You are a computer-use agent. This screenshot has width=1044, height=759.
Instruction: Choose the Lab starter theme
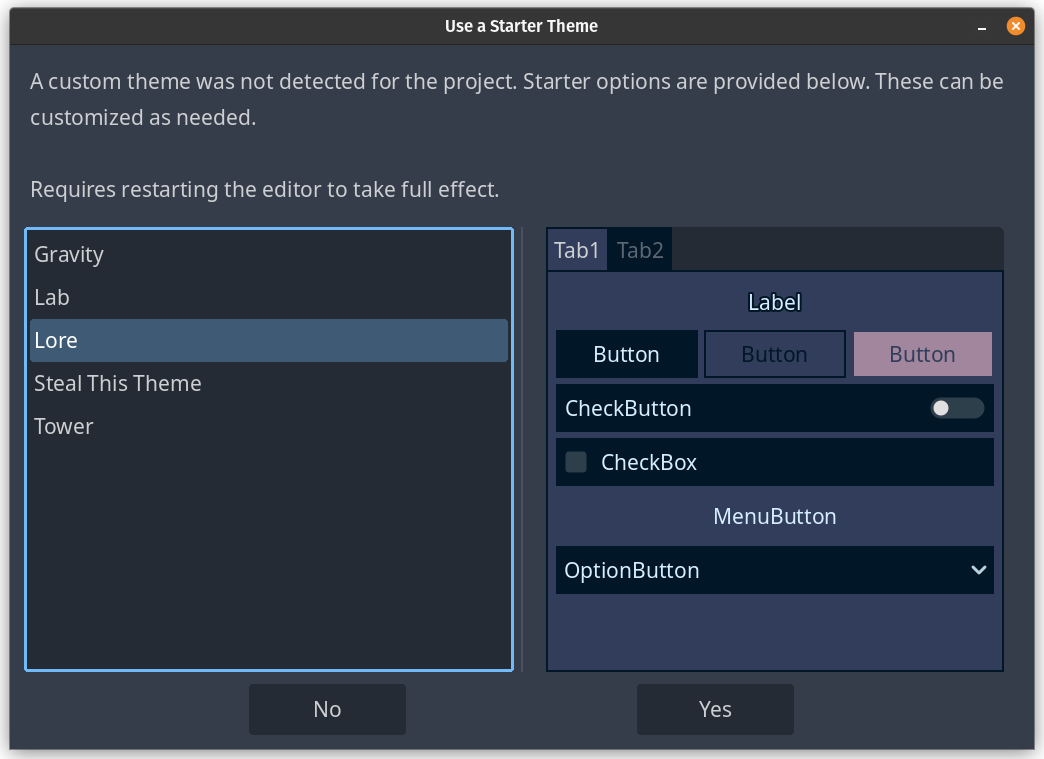pos(52,298)
